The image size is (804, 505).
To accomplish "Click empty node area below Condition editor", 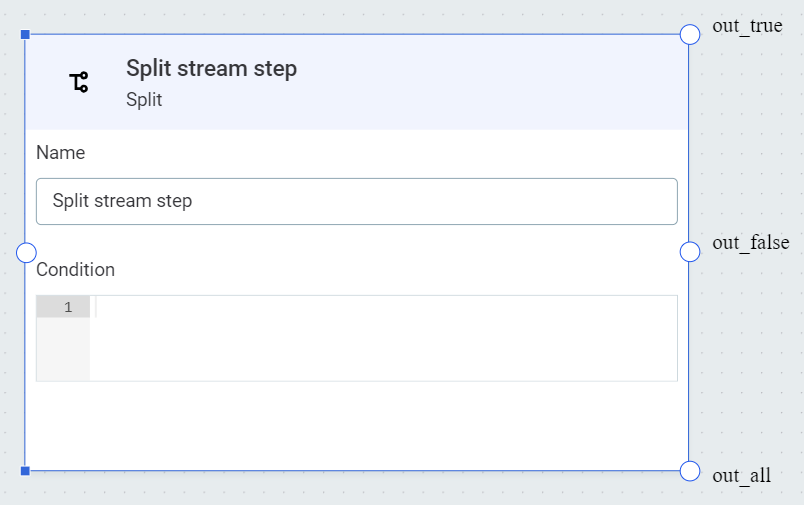I will [356, 425].
